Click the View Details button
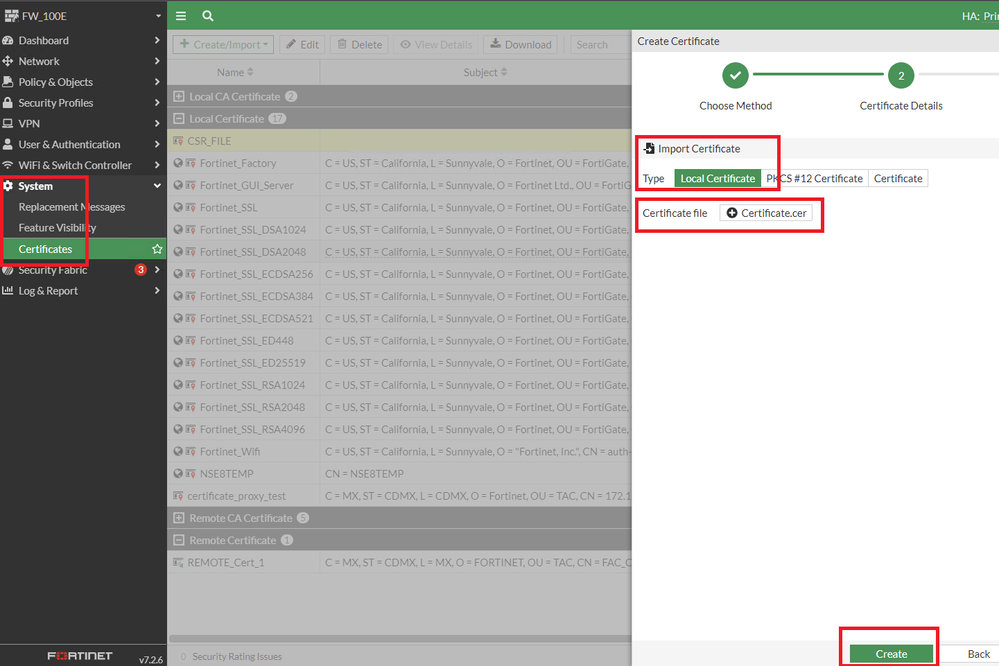Screen dimensions: 999x666 click(x=436, y=45)
